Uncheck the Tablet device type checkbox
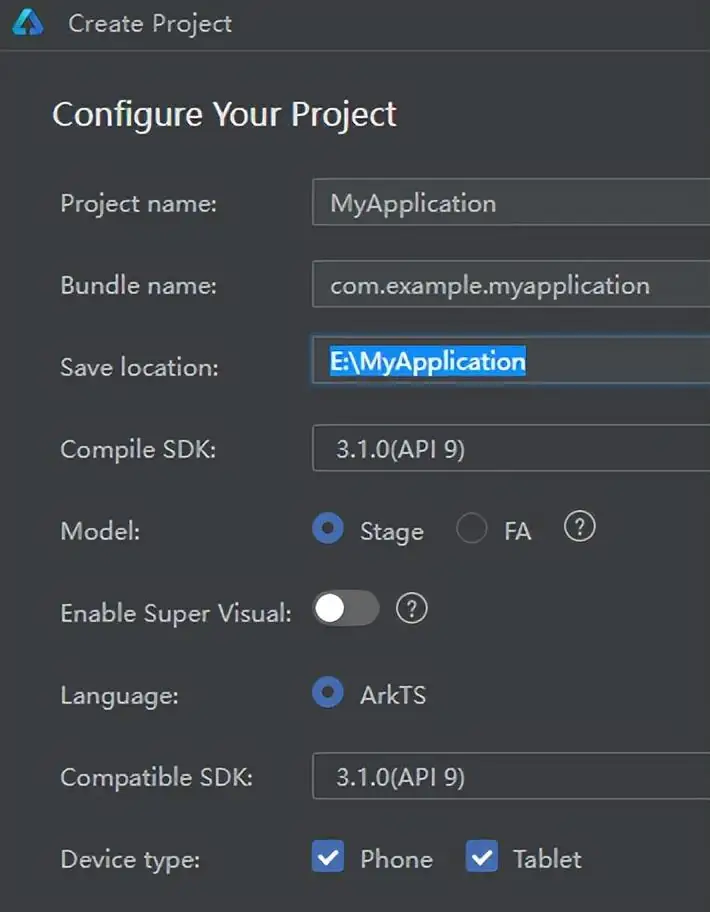Screen dimensions: 710x912 [481, 857]
